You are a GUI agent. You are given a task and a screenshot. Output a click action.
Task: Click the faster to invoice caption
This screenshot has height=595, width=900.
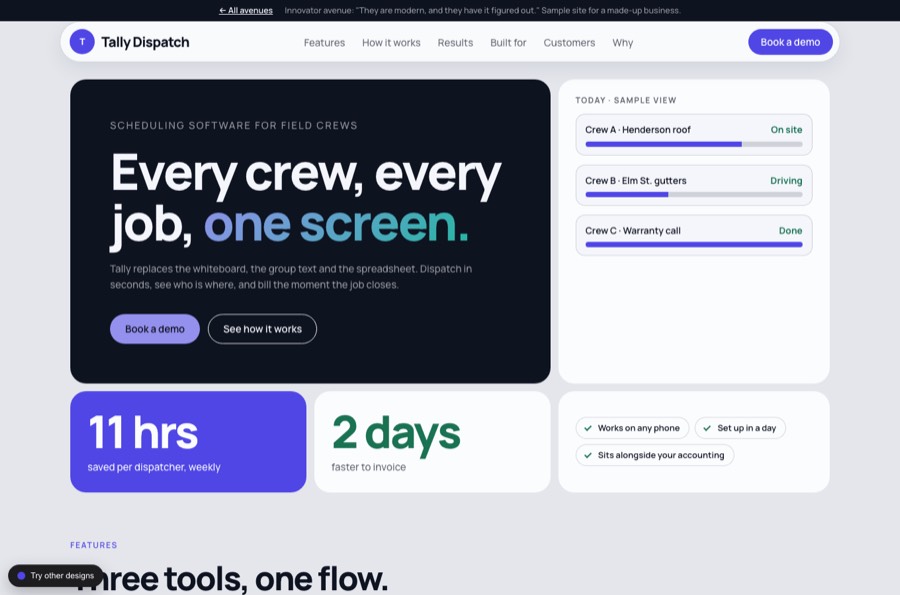point(368,467)
